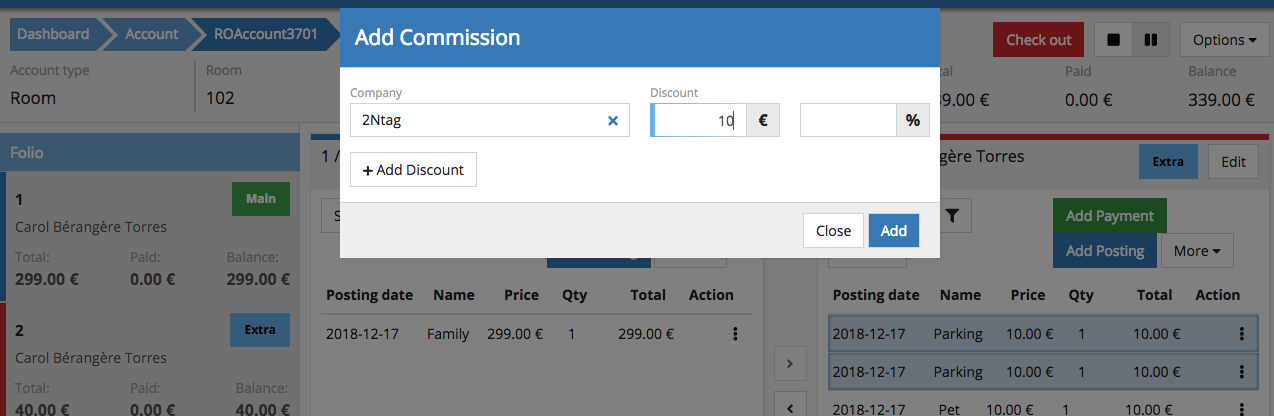The image size is (1274, 416).
Task: Focus the percent discount input field
Action: pos(847,121)
